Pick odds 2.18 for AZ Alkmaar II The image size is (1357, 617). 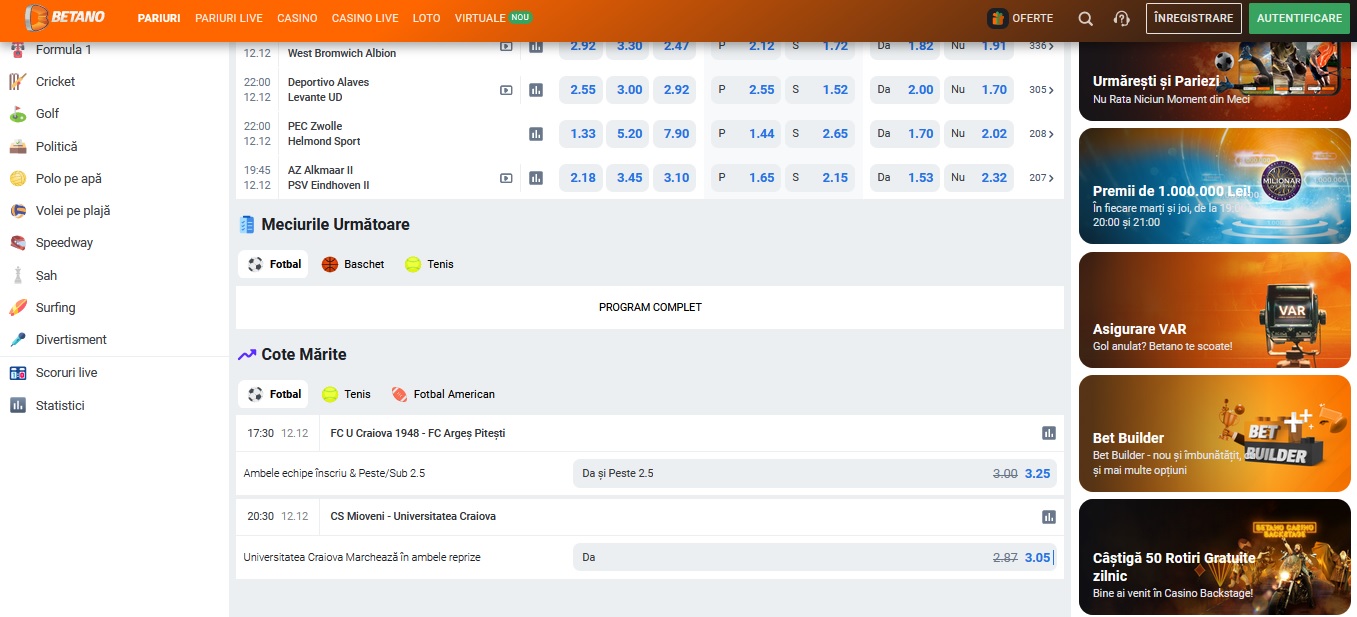pos(583,178)
